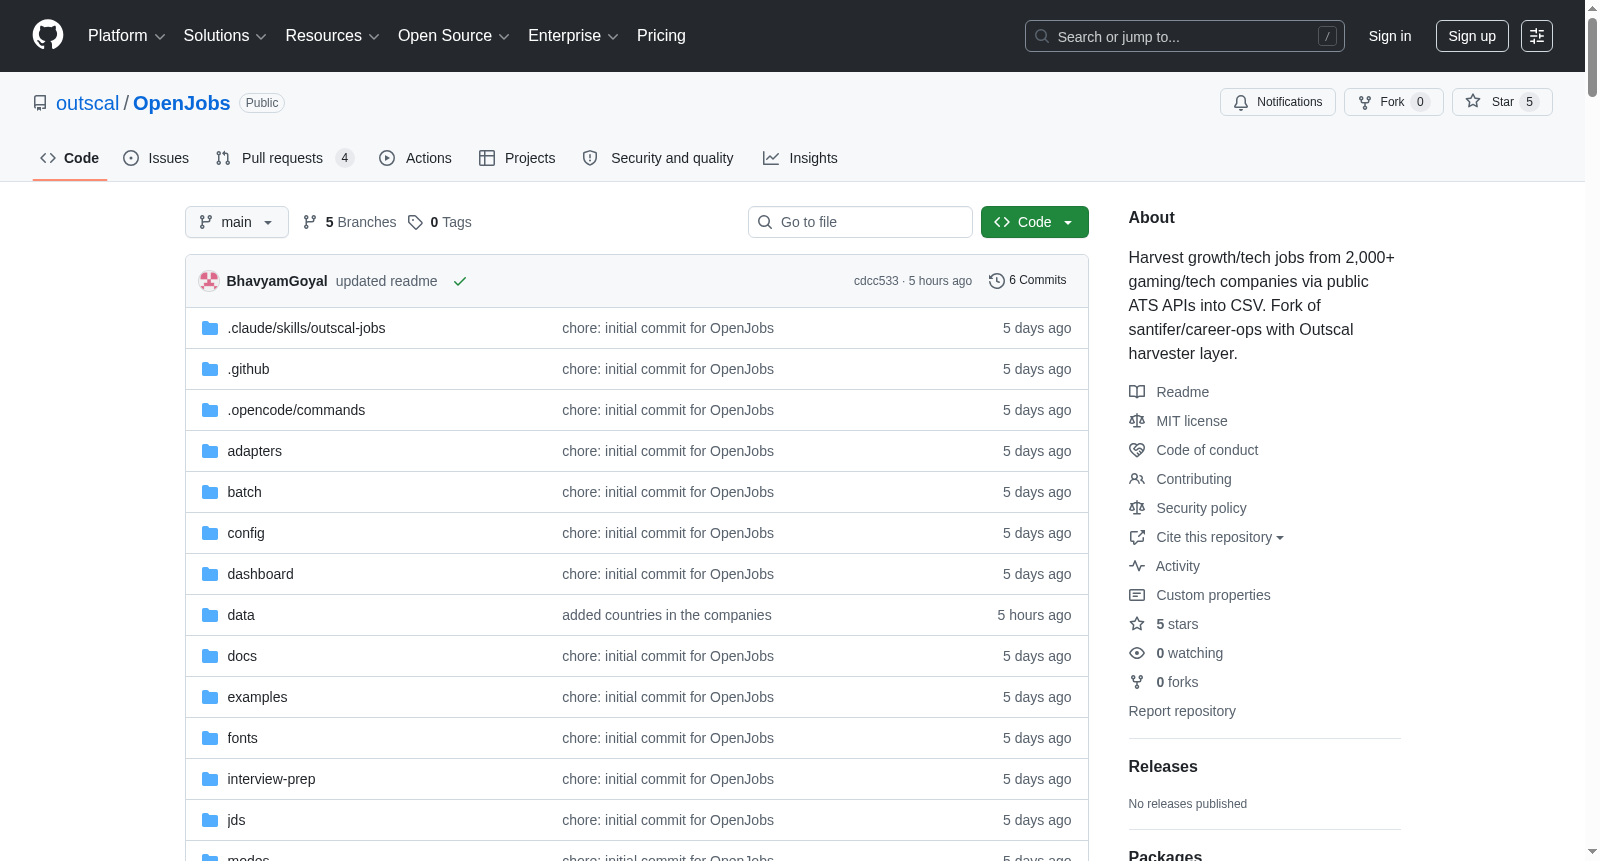Click the examples folder icon
The image size is (1600, 861).
point(210,697)
